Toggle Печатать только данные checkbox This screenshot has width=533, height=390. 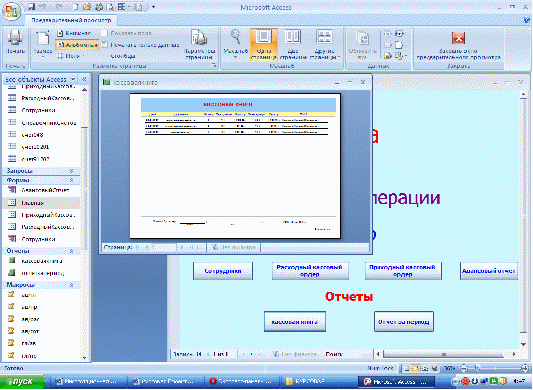click(104, 45)
